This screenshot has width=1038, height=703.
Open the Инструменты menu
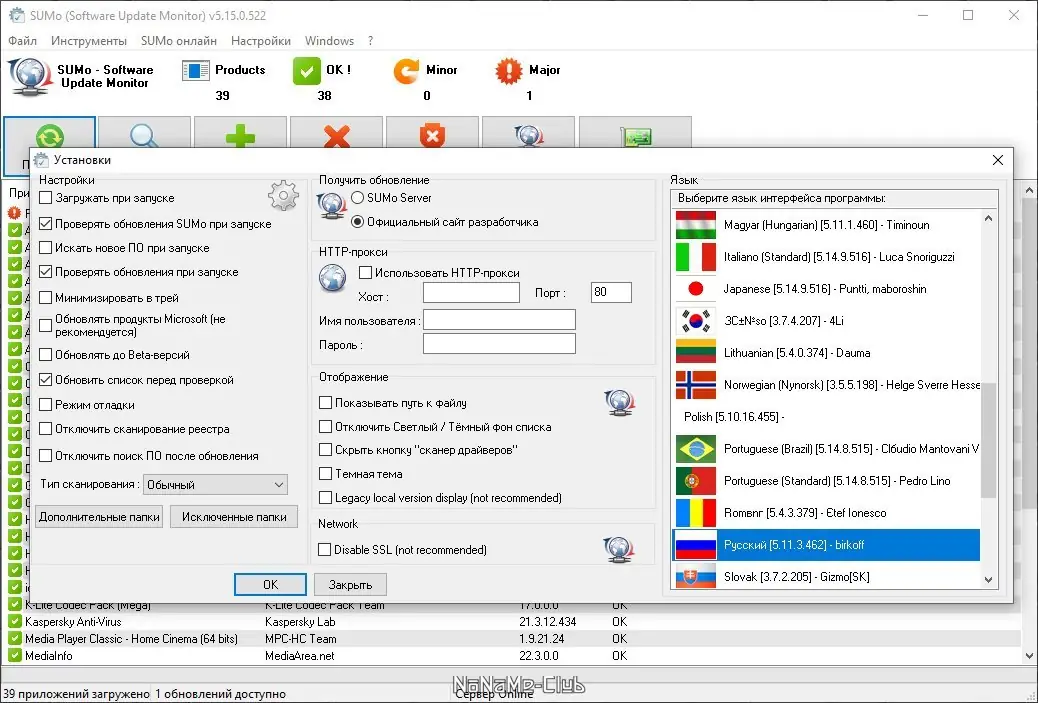click(89, 41)
